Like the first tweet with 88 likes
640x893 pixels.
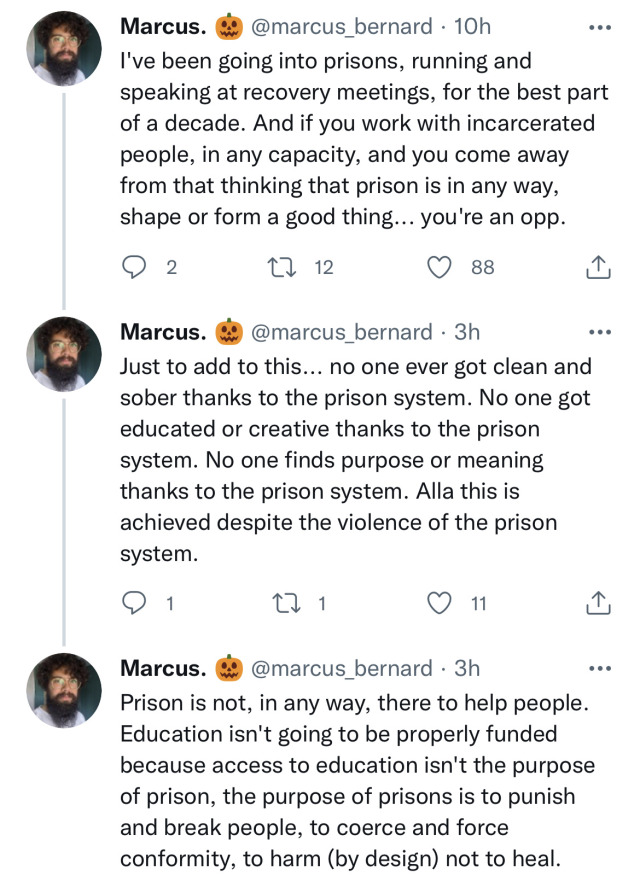[438, 267]
